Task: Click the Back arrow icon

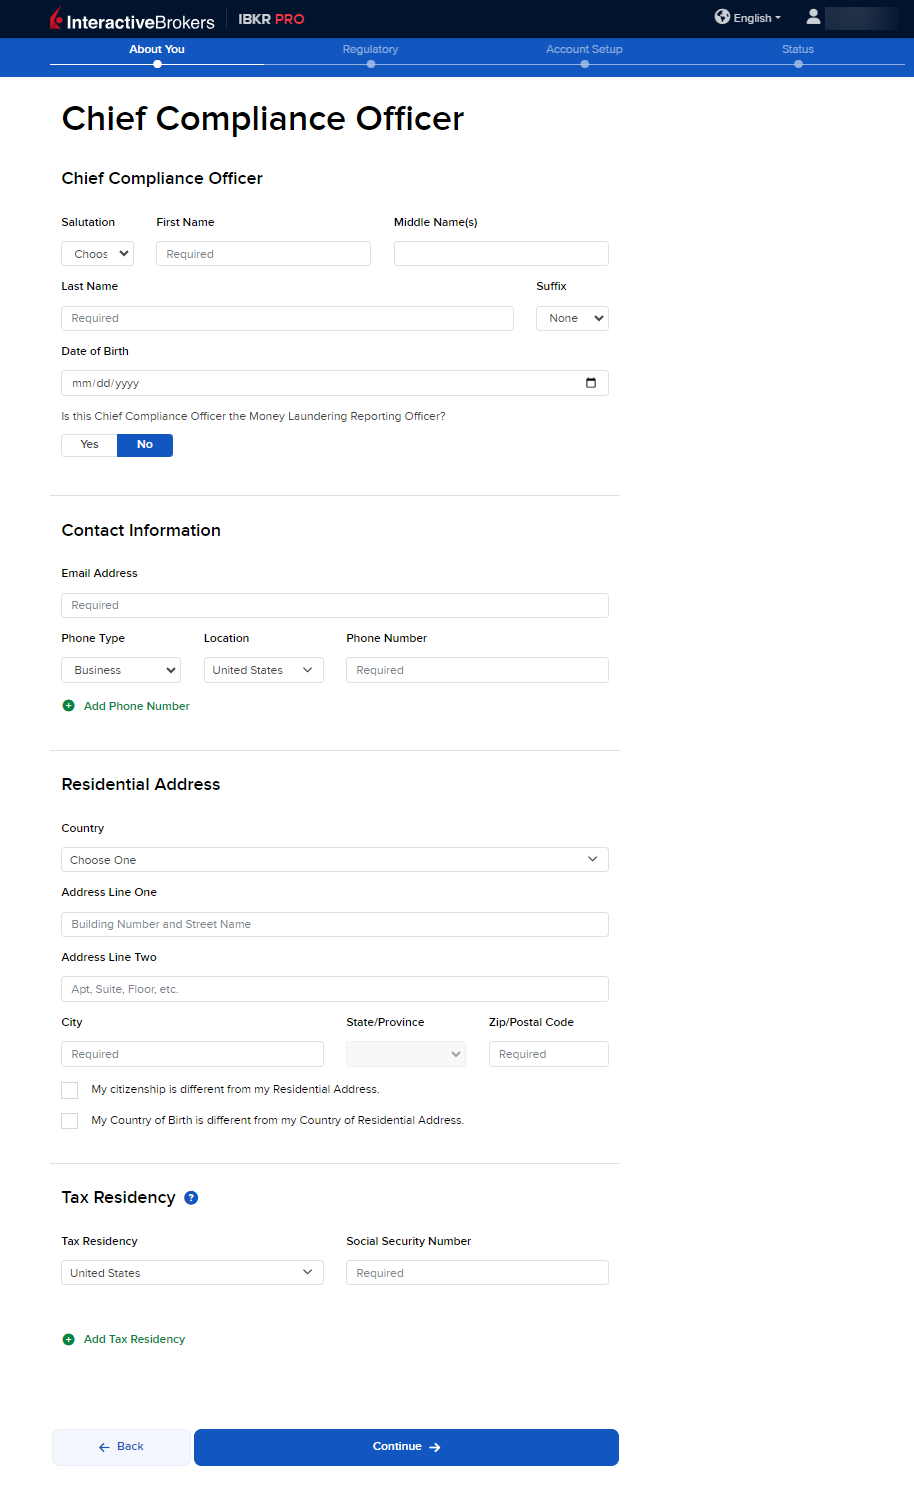Action: (x=104, y=1447)
